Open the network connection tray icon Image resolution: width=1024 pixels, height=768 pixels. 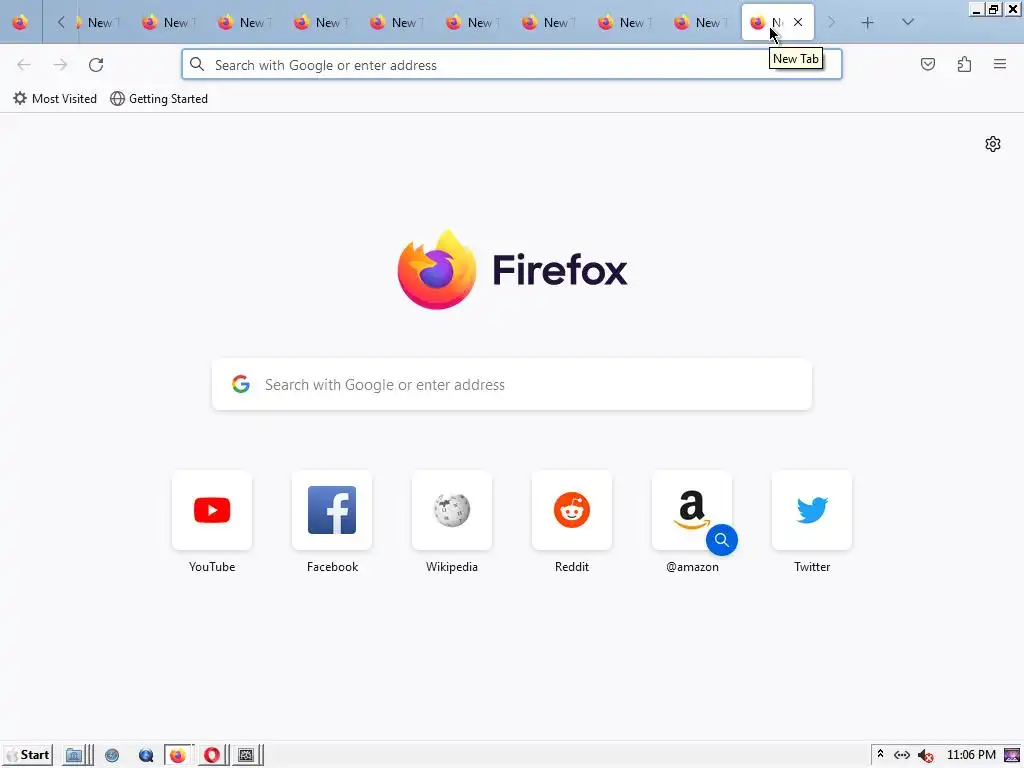[902, 755]
